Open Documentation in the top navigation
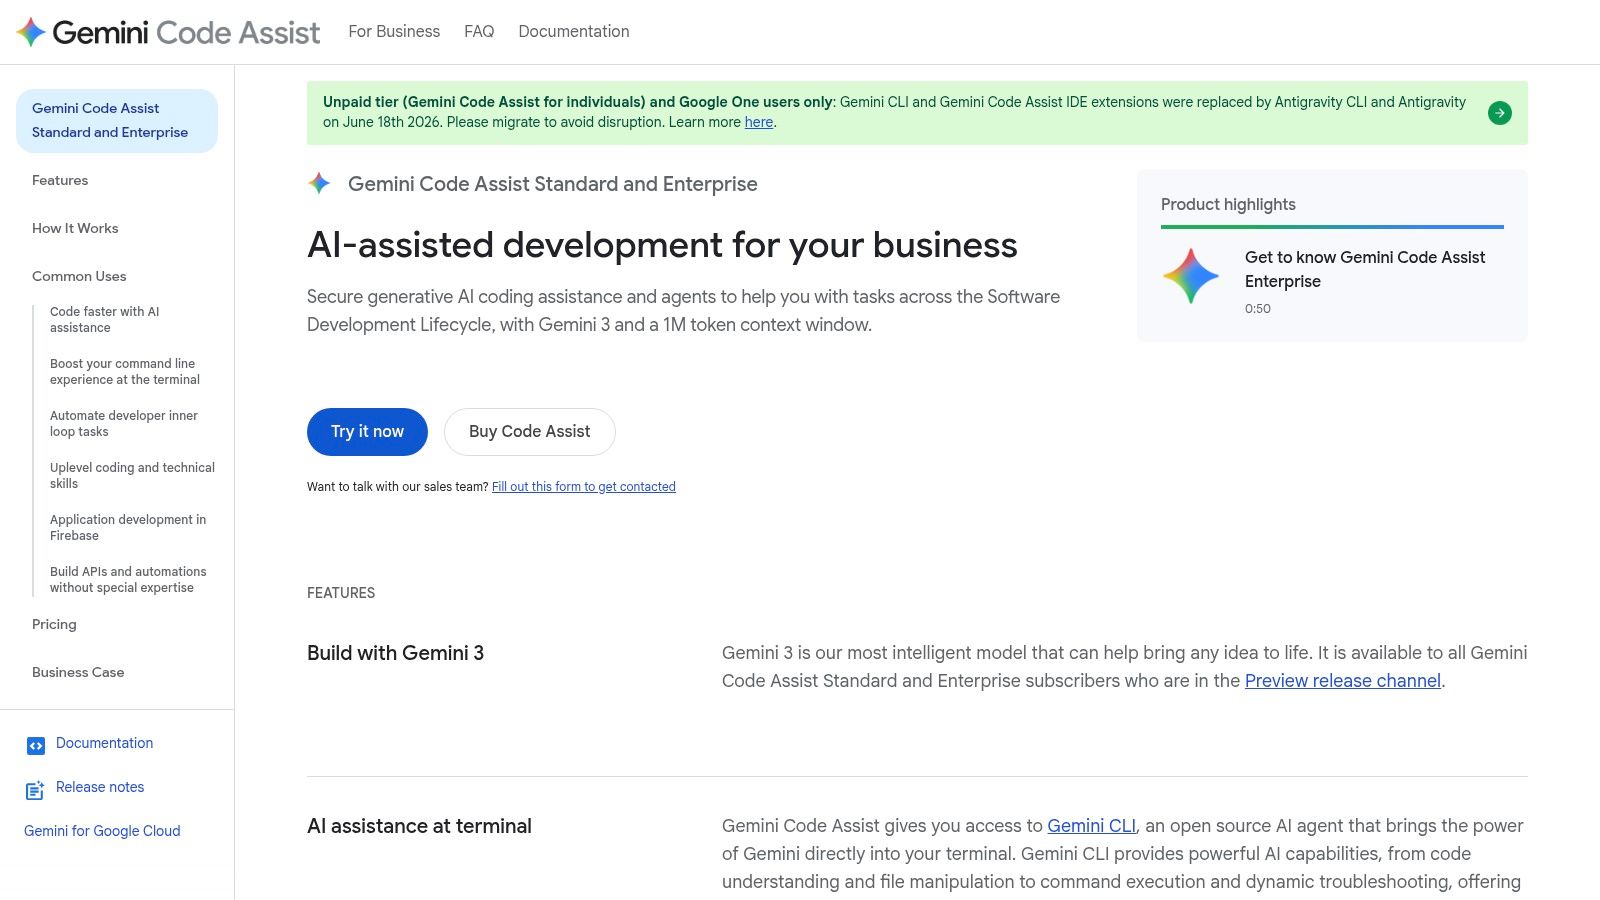Viewport: 1600px width, 900px height. (574, 32)
